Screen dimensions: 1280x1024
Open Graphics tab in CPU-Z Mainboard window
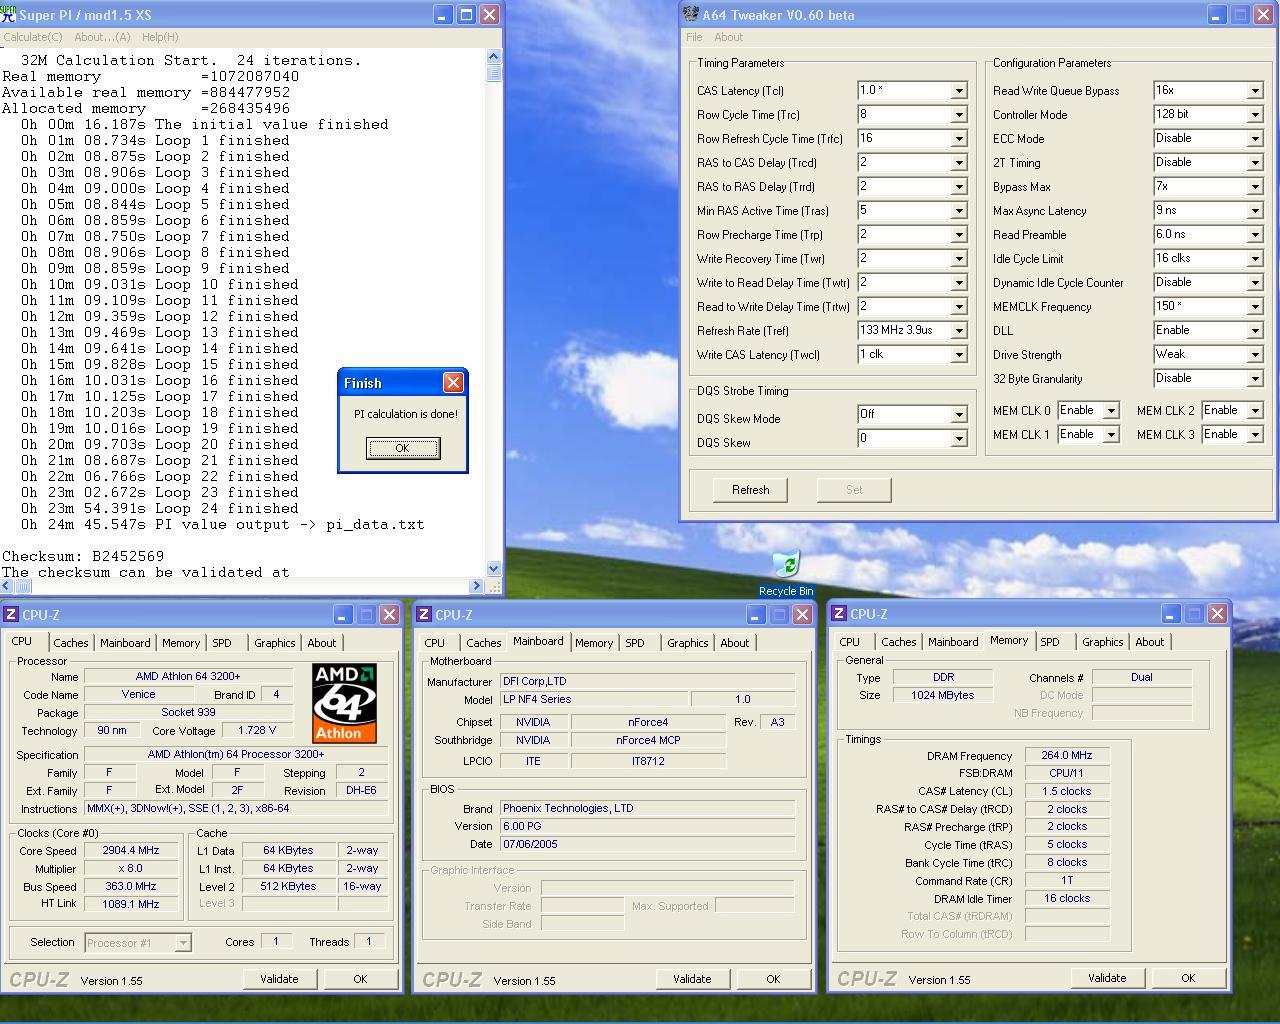pos(687,643)
